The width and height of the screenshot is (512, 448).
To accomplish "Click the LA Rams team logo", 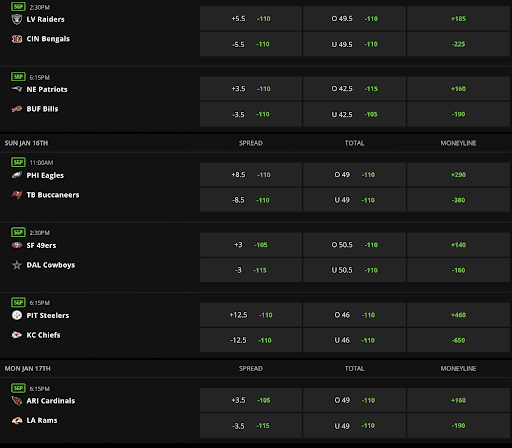I will (x=17, y=420).
